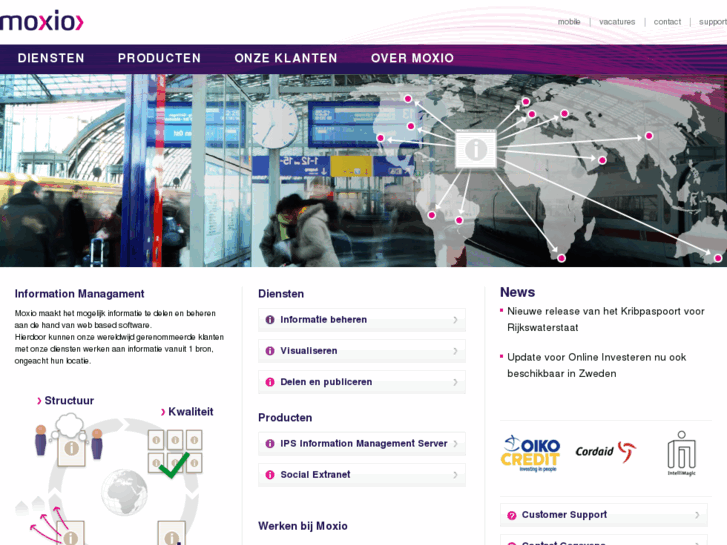The width and height of the screenshot is (727, 545).
Task: Click the Information Managament heading
Action: tap(79, 294)
